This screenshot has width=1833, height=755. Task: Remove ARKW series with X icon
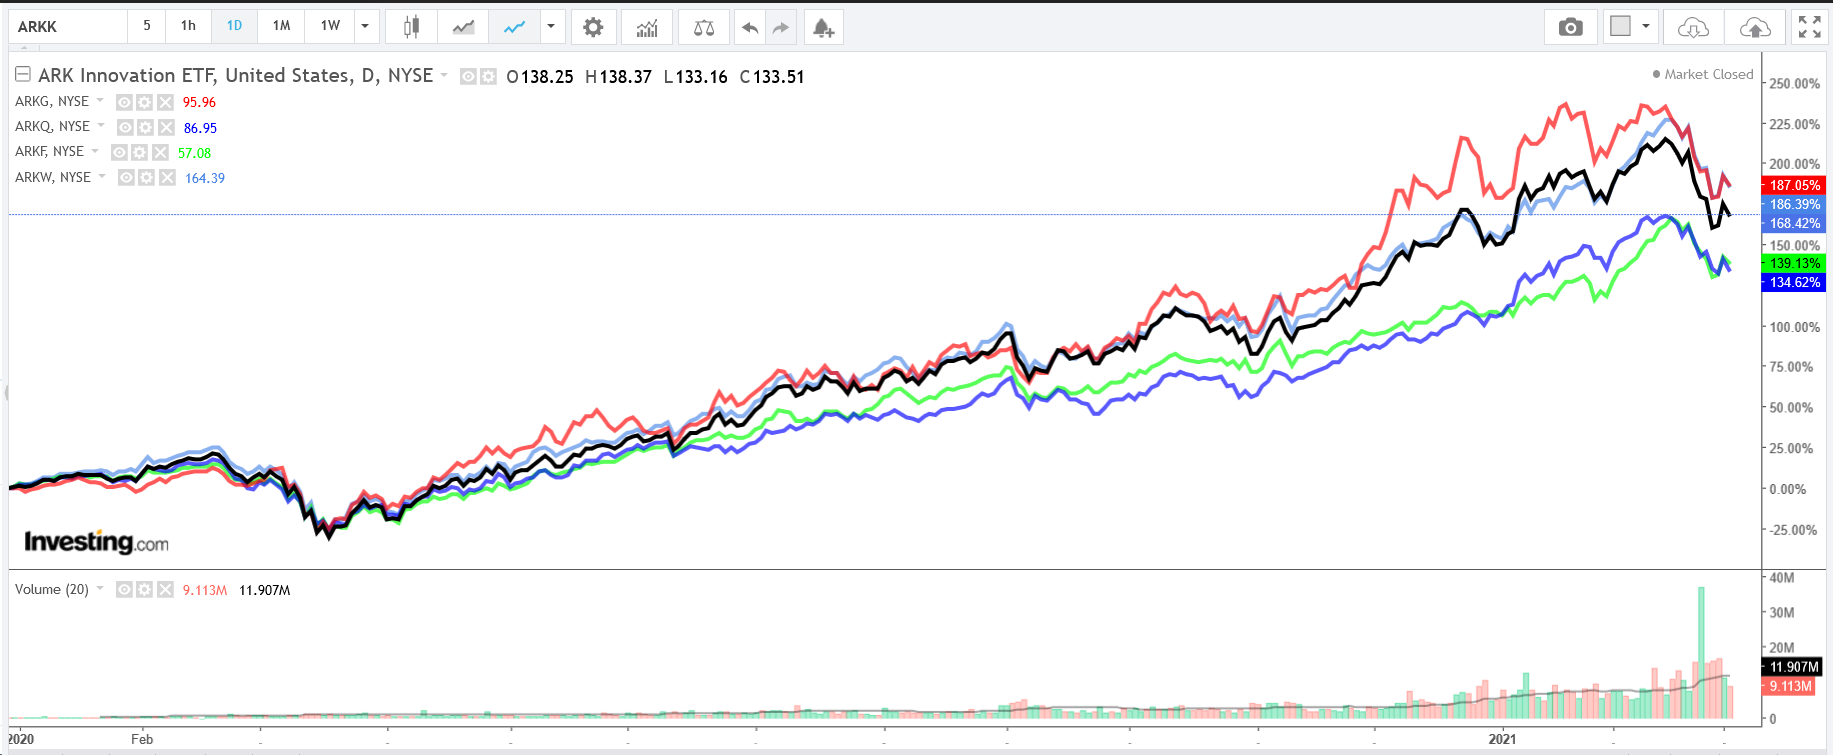[167, 177]
